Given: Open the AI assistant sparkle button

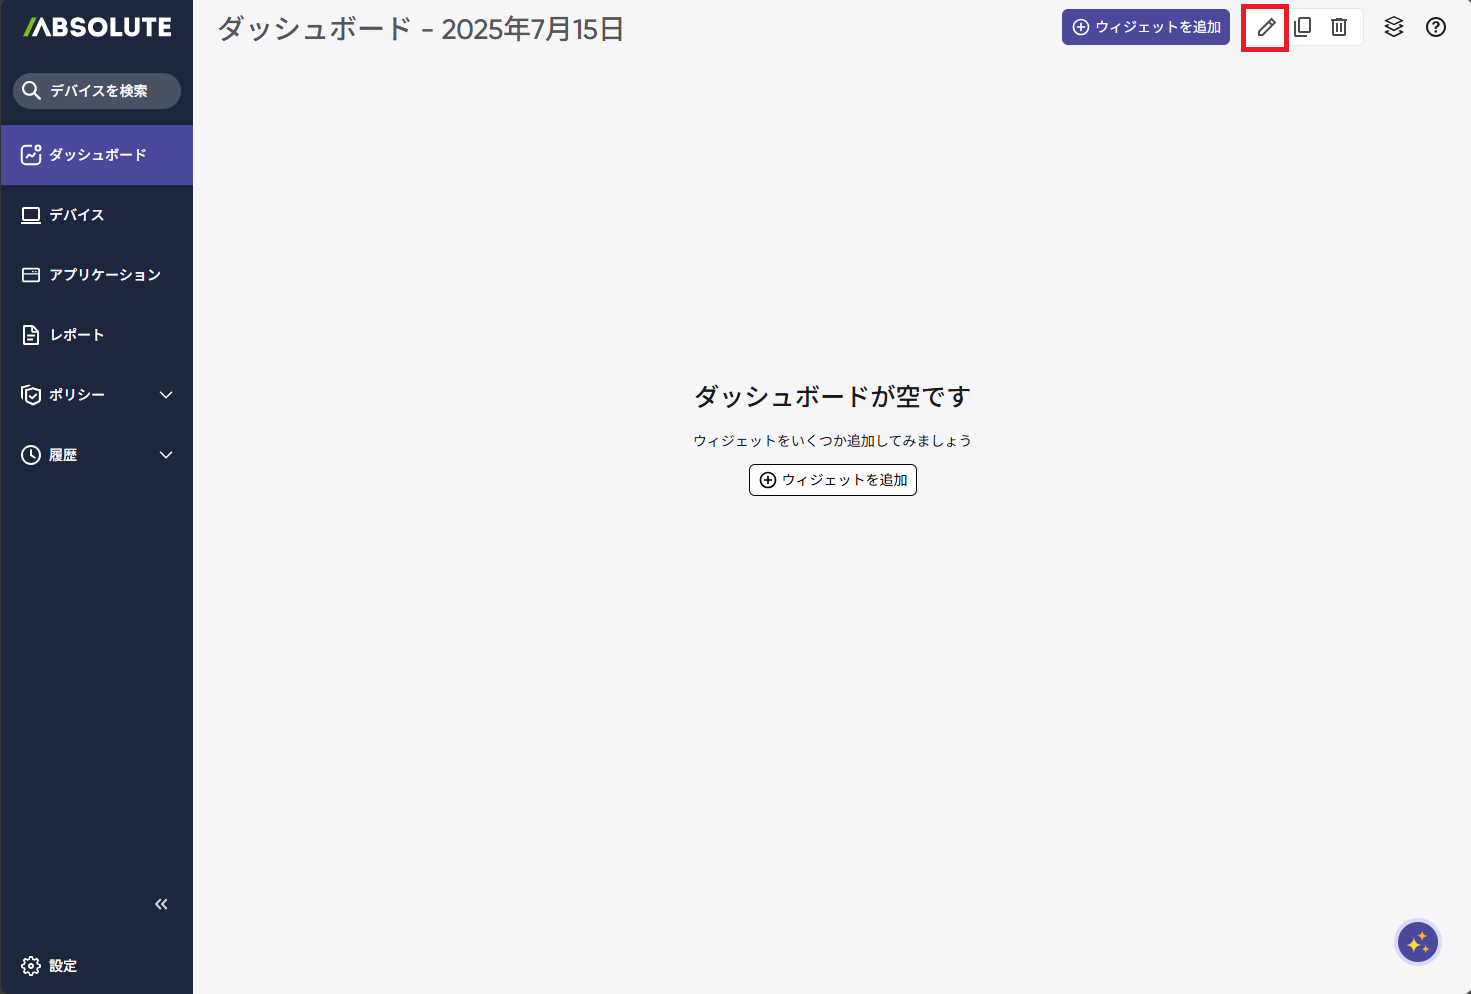Looking at the screenshot, I should (x=1417, y=942).
